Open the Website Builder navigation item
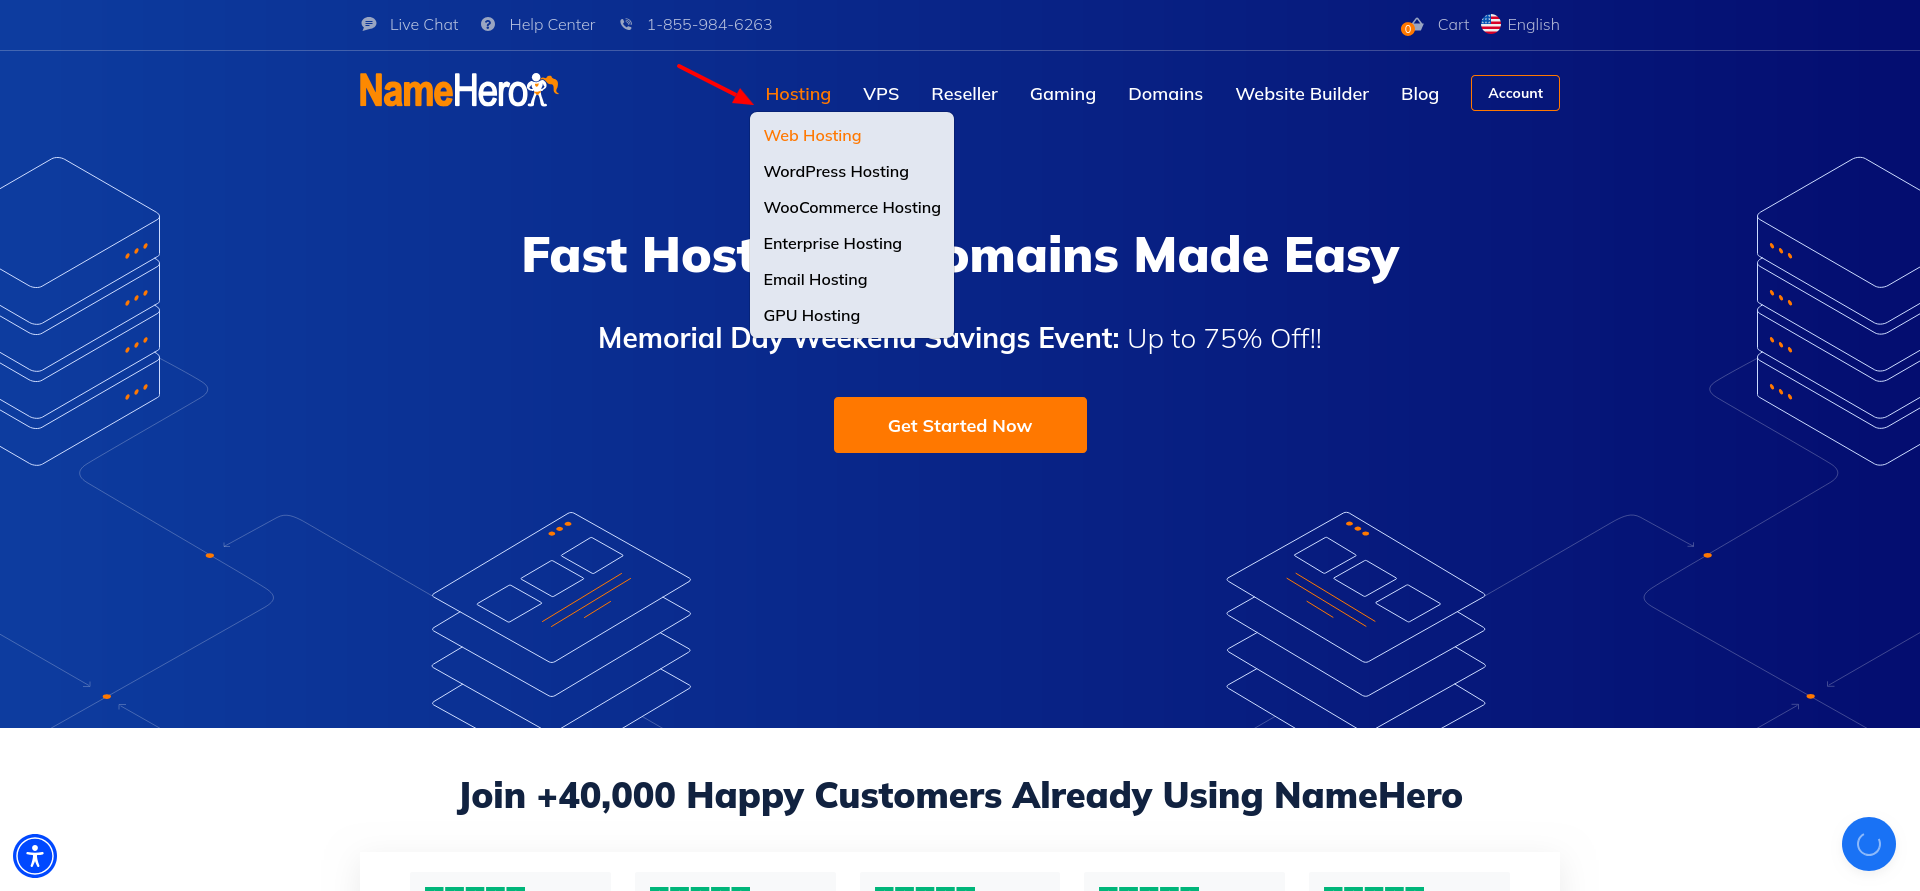The width and height of the screenshot is (1920, 891). [1302, 94]
